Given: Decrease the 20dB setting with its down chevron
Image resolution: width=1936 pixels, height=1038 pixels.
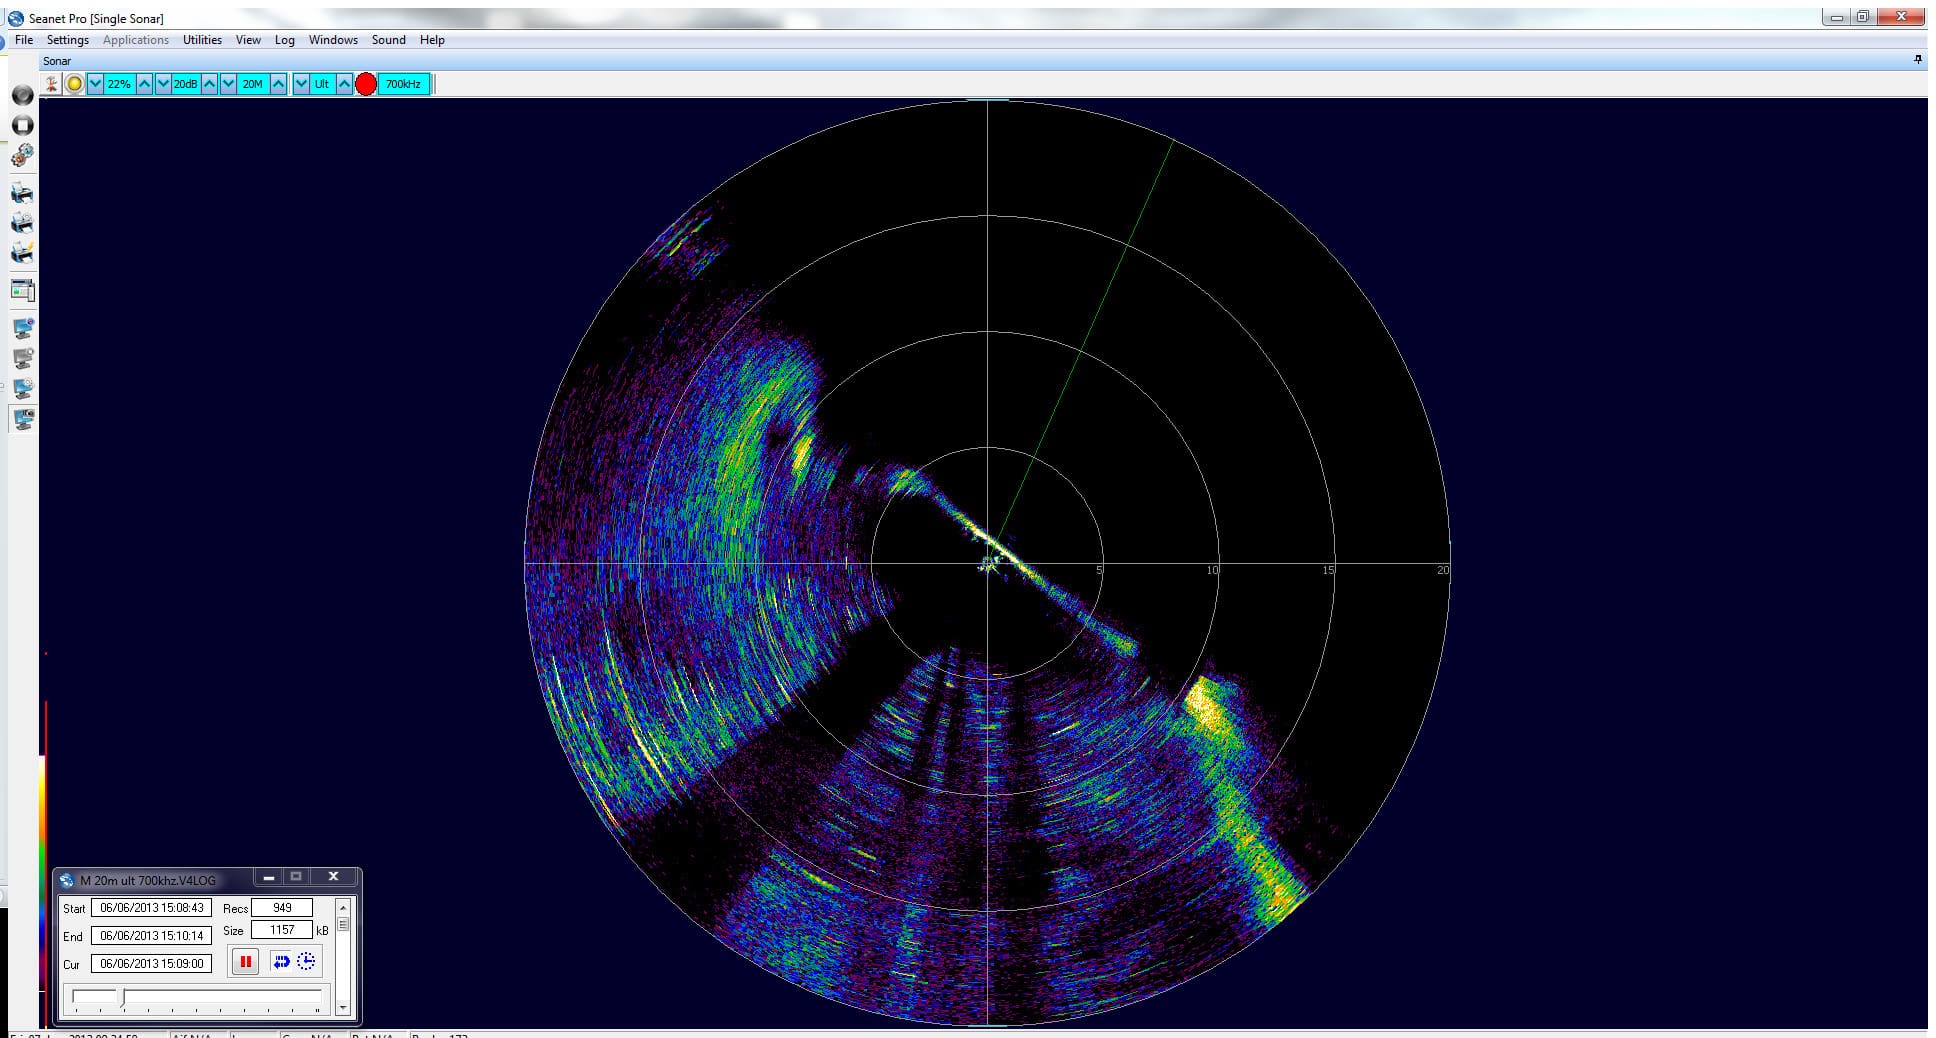Looking at the screenshot, I should (x=164, y=84).
